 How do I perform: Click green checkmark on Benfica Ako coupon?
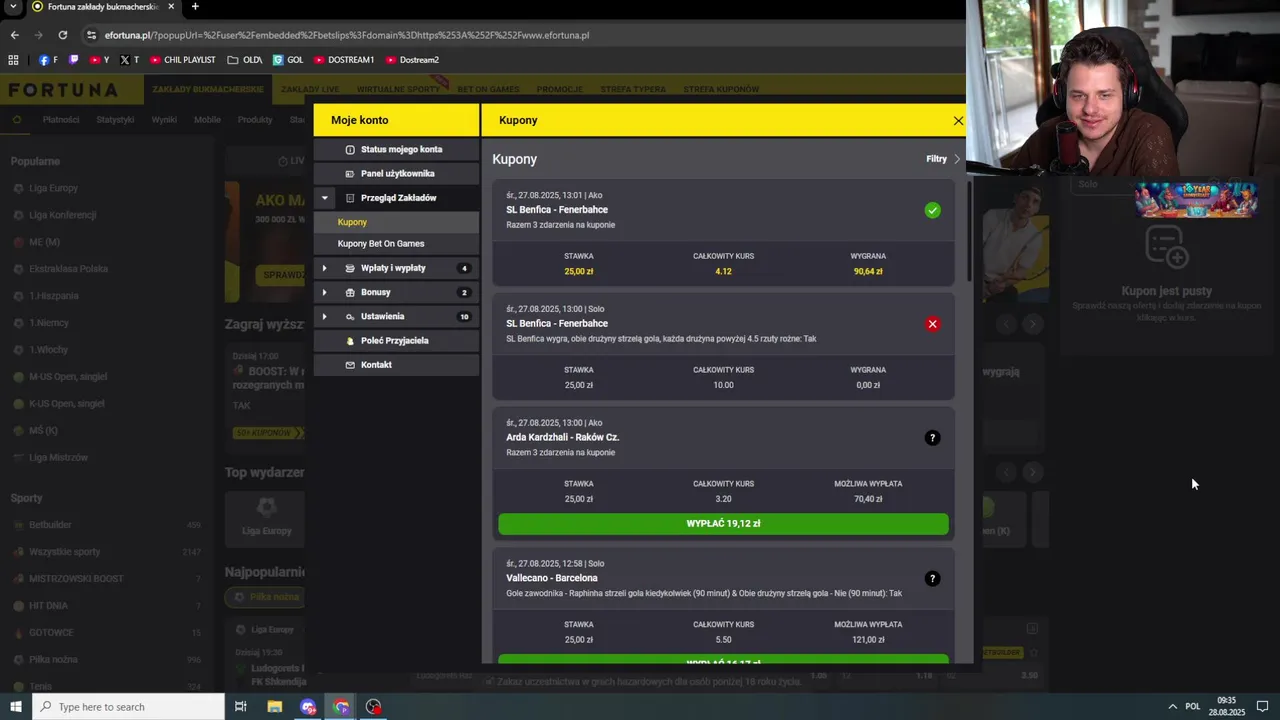pyautogui.click(x=932, y=210)
